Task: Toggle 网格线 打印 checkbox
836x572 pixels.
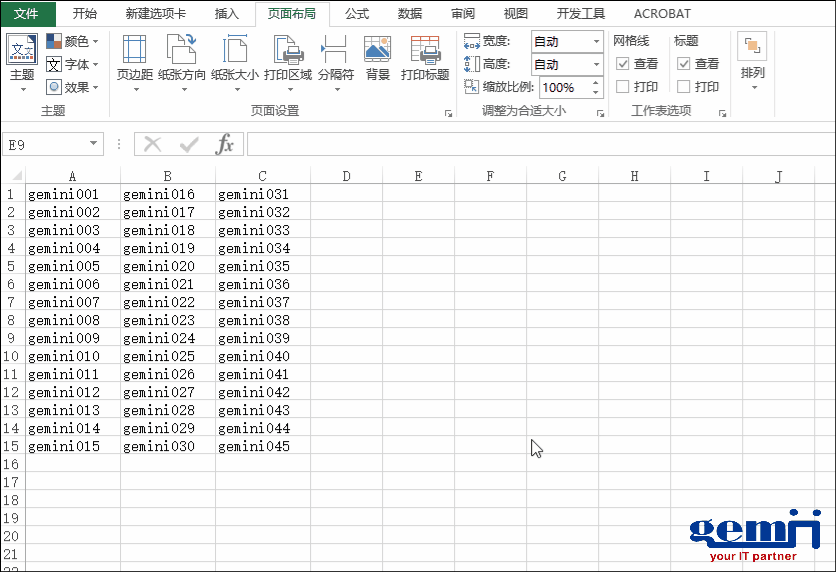Action: point(622,86)
